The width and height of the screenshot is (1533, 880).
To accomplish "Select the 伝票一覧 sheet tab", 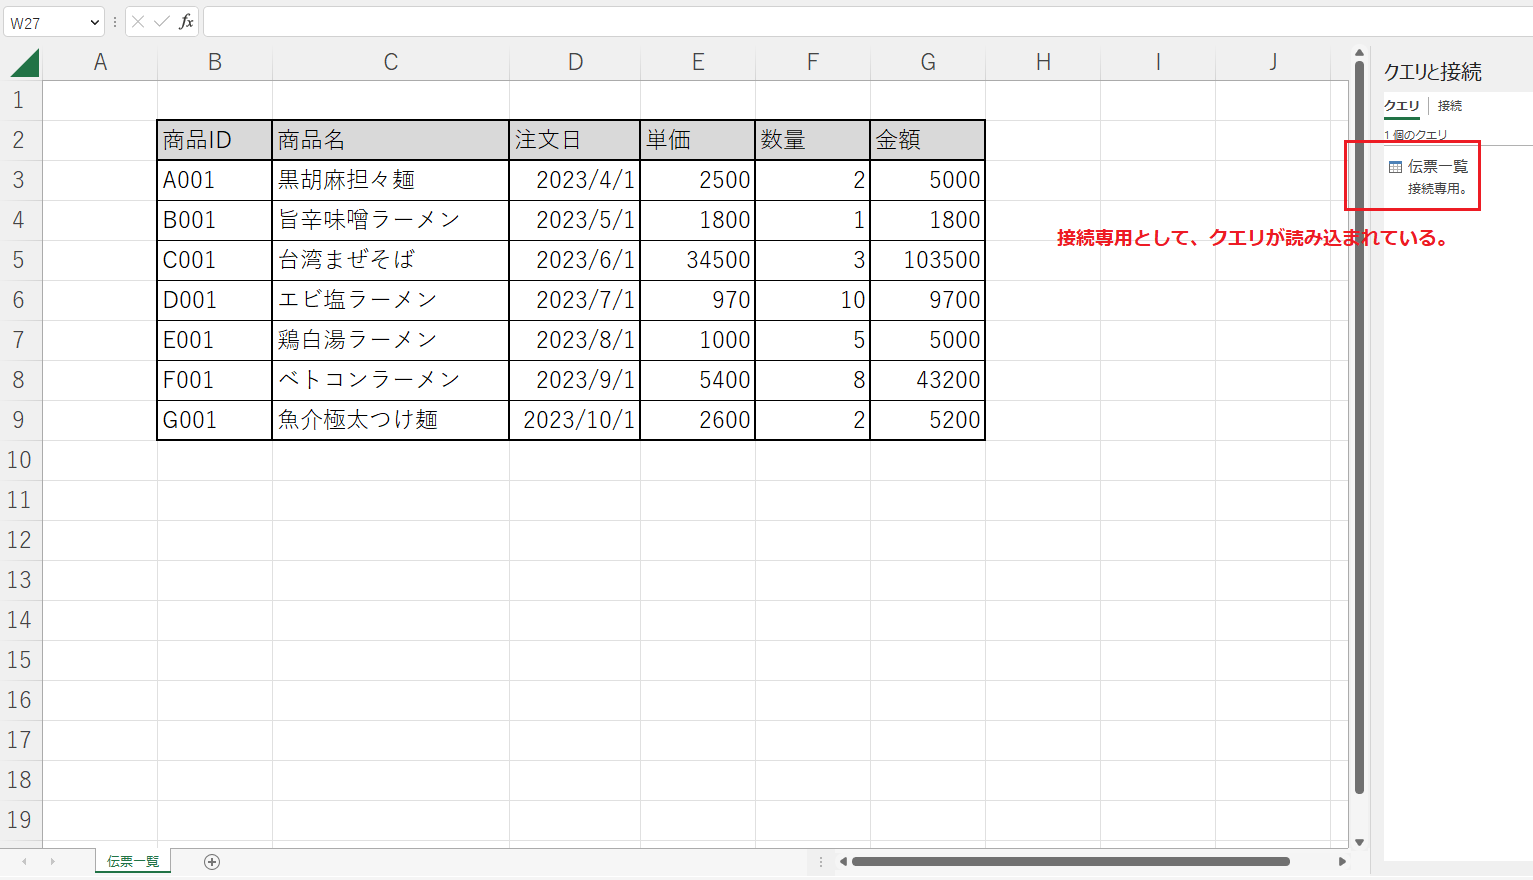I will (x=133, y=862).
